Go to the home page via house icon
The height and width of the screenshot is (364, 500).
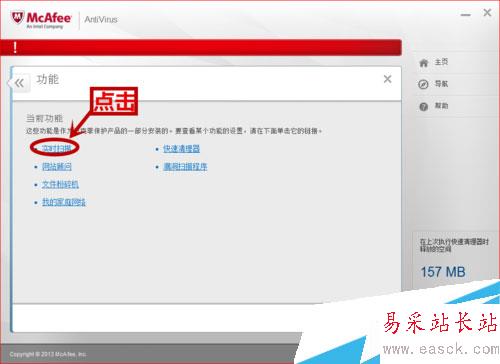[x=424, y=63]
